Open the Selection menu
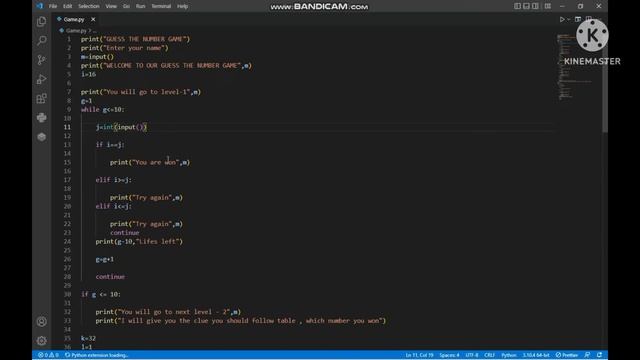This screenshot has height=360, width=640. point(89,6)
